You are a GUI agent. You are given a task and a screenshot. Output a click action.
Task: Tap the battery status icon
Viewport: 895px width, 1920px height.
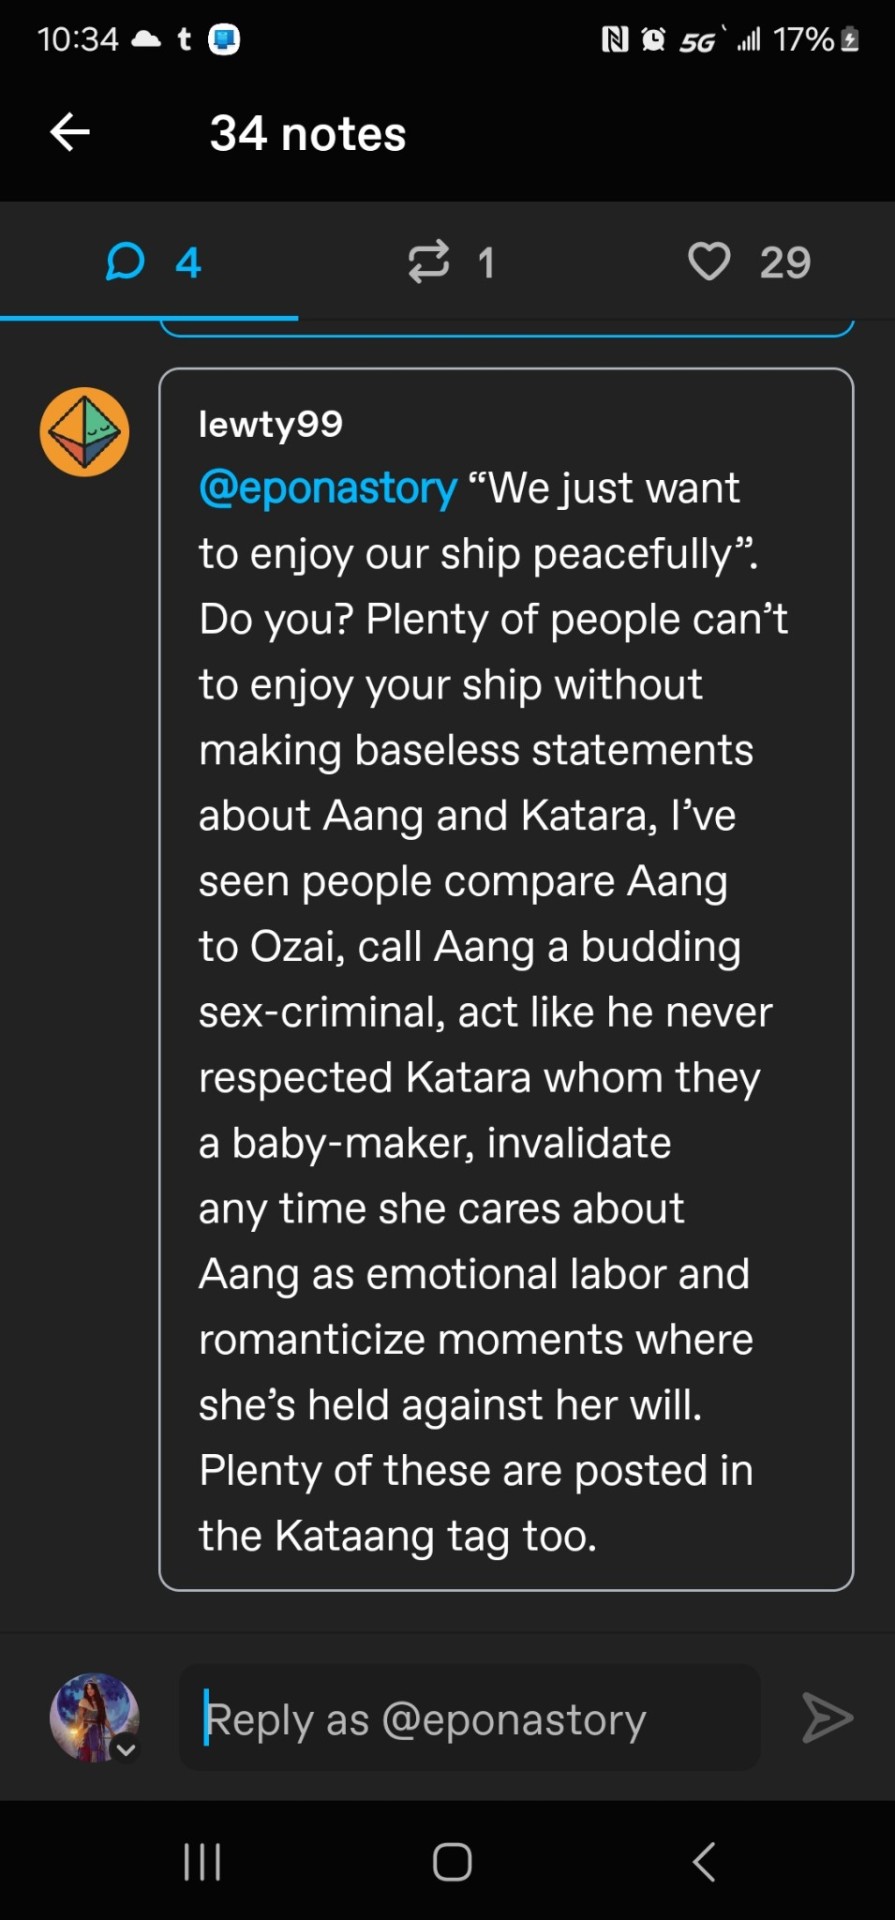[x=850, y=40]
